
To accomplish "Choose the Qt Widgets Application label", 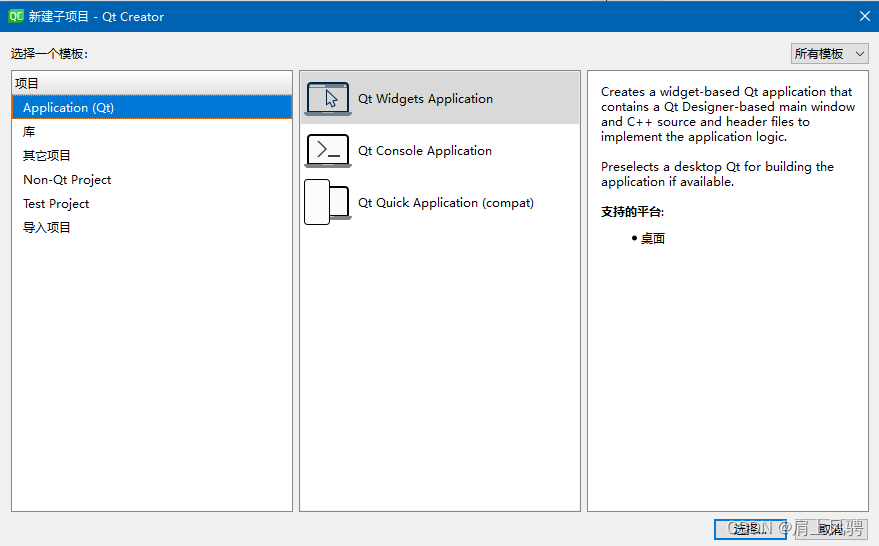I will click(425, 99).
